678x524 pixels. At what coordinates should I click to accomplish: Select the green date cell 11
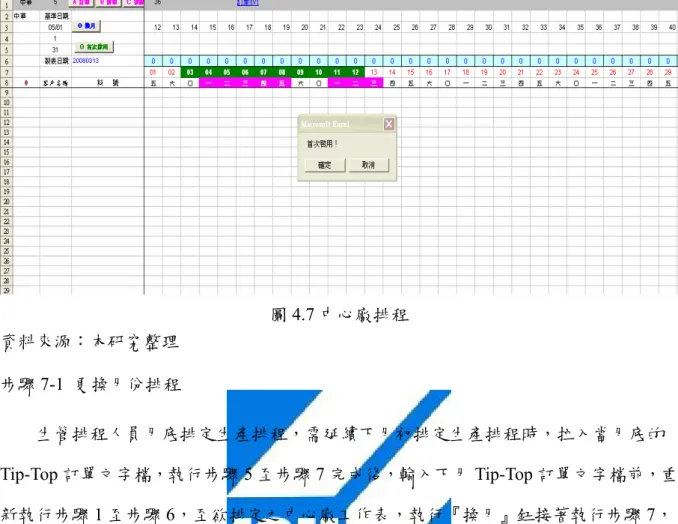tap(337, 72)
